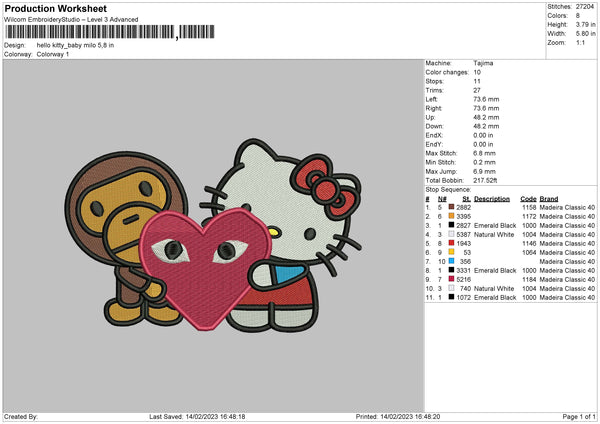Click the Brand column header

point(549,198)
